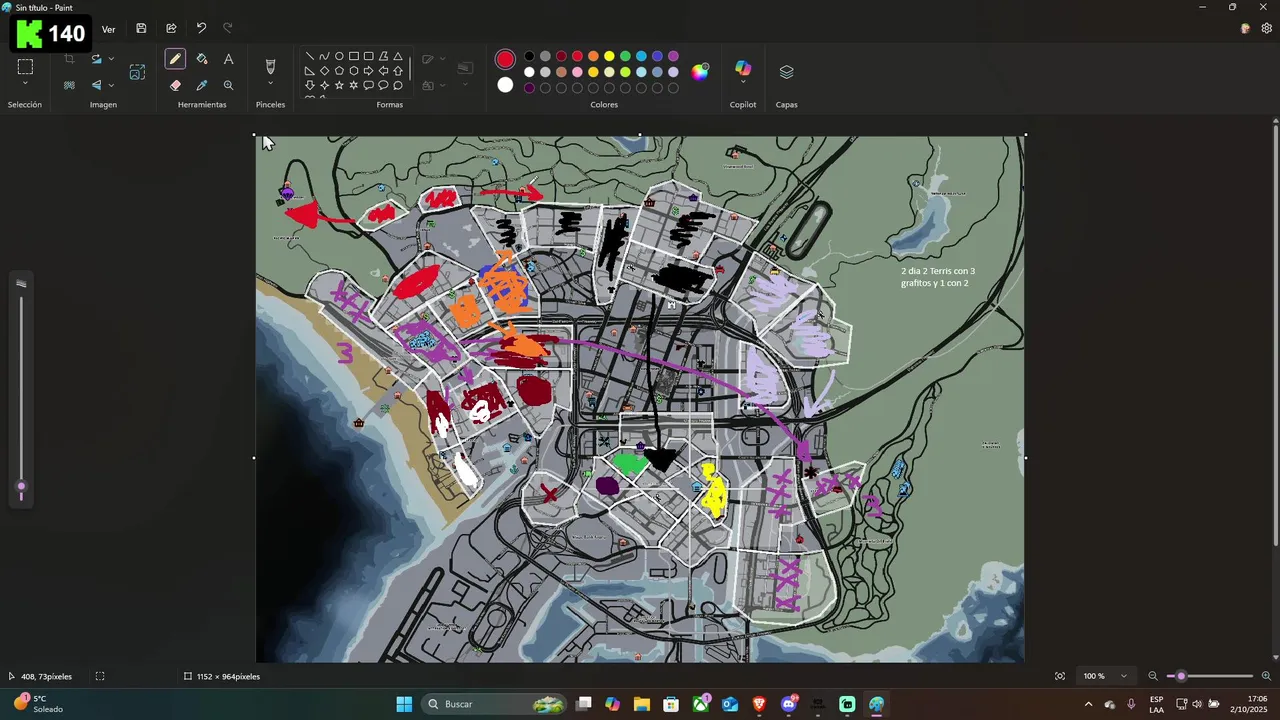Select the five-point star shape
This screenshot has width=1280, height=720.
pyautogui.click(x=339, y=85)
